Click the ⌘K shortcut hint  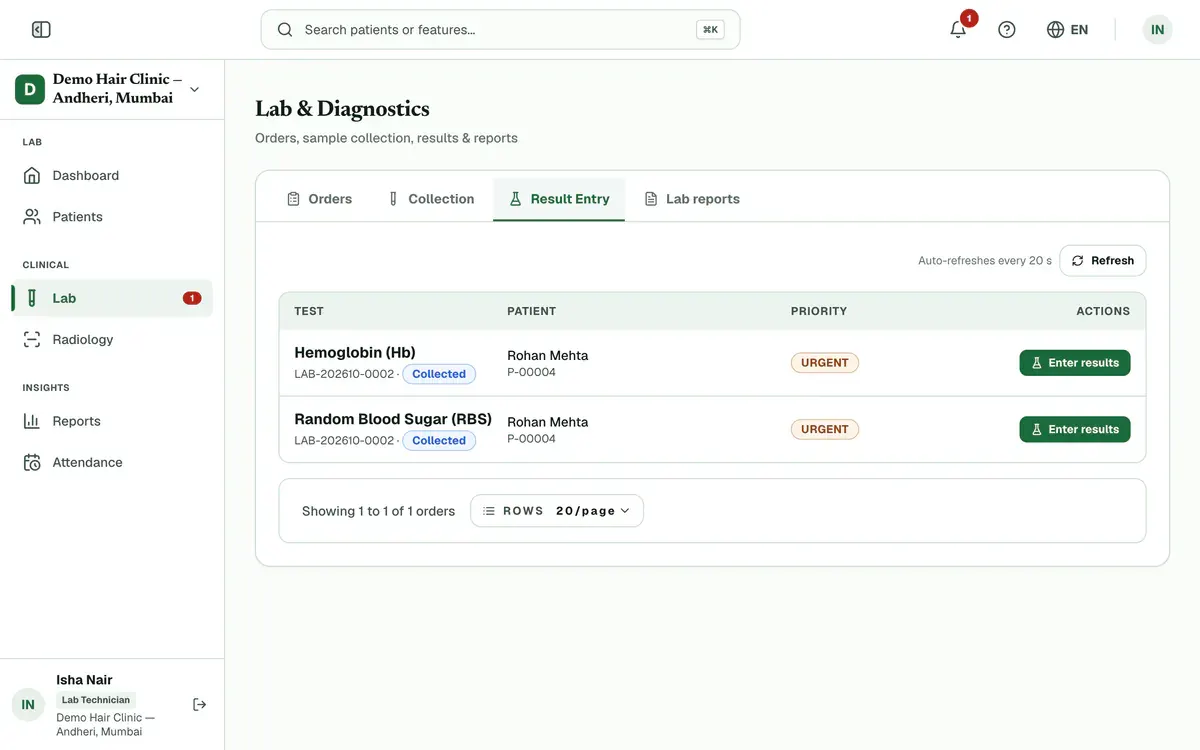click(x=710, y=30)
